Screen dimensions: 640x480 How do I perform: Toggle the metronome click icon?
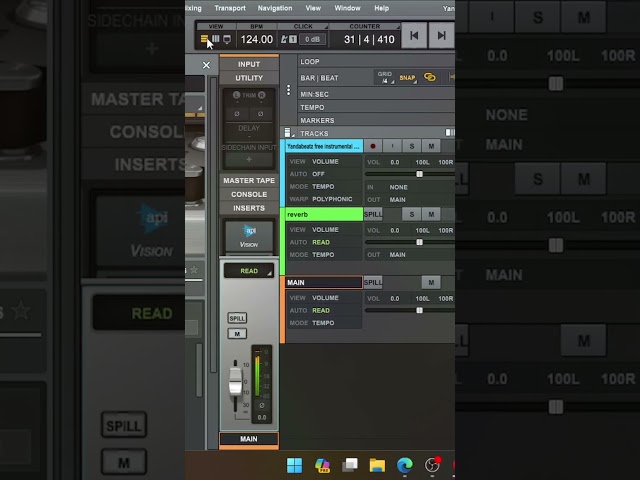[x=284, y=39]
